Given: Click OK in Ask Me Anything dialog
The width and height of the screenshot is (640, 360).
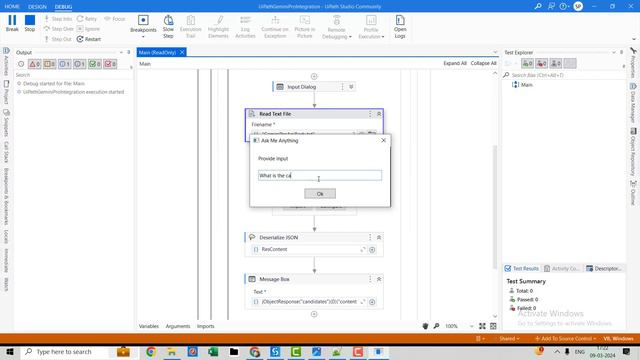Looking at the screenshot, I should tap(320, 194).
